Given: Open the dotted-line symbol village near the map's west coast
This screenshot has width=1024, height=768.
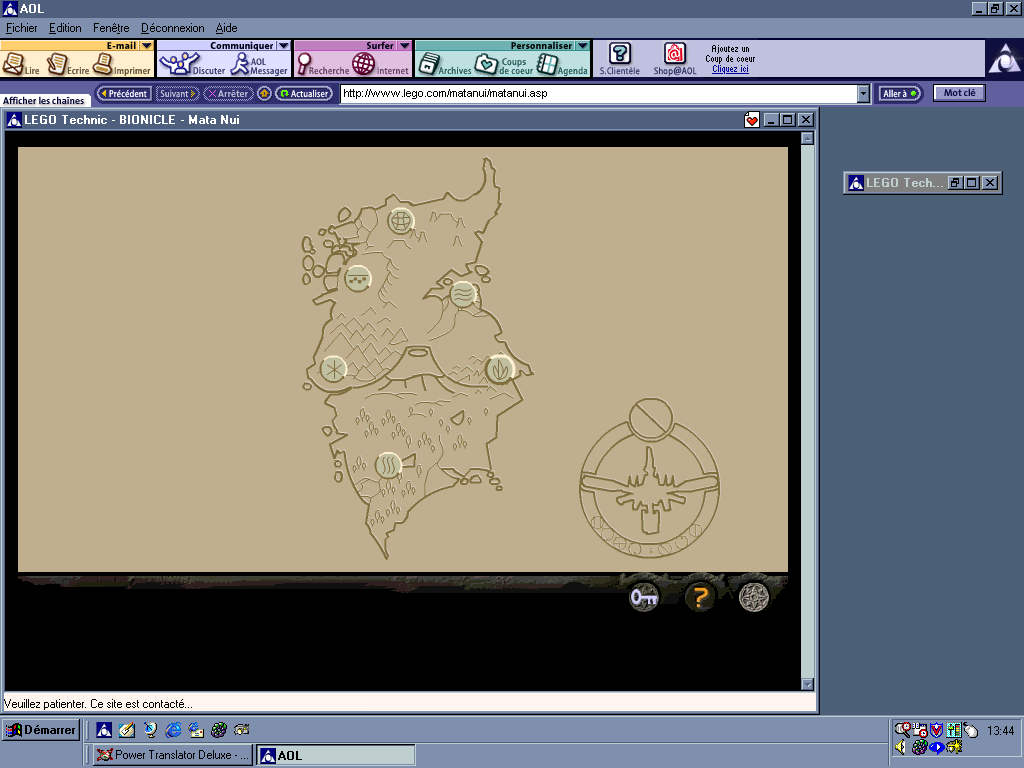Looking at the screenshot, I should click(357, 278).
